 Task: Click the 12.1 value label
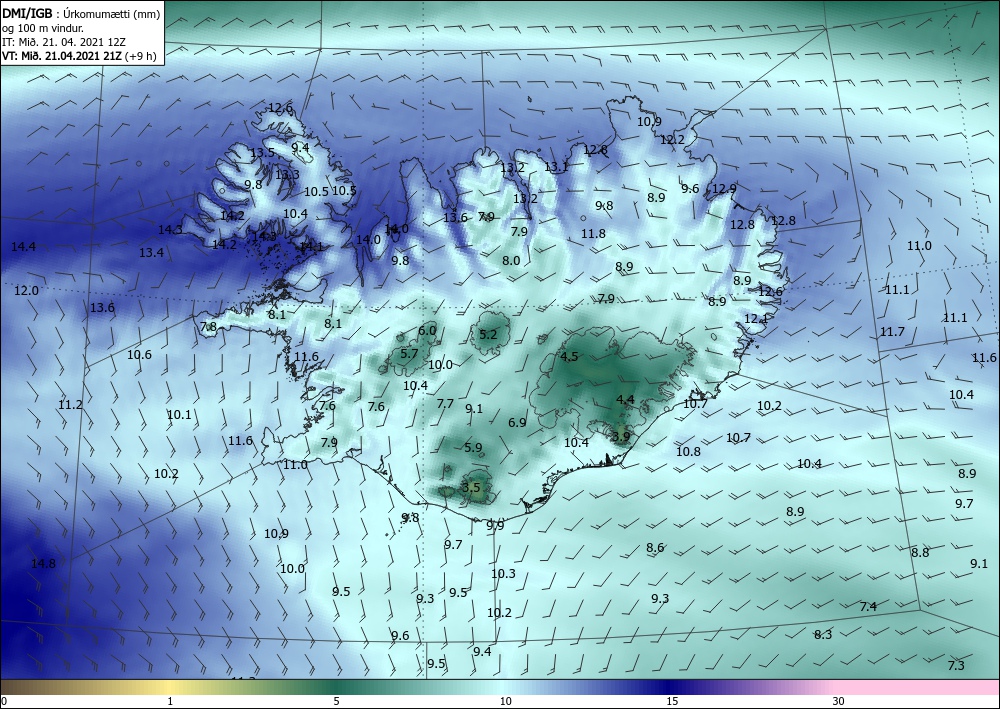(756, 318)
